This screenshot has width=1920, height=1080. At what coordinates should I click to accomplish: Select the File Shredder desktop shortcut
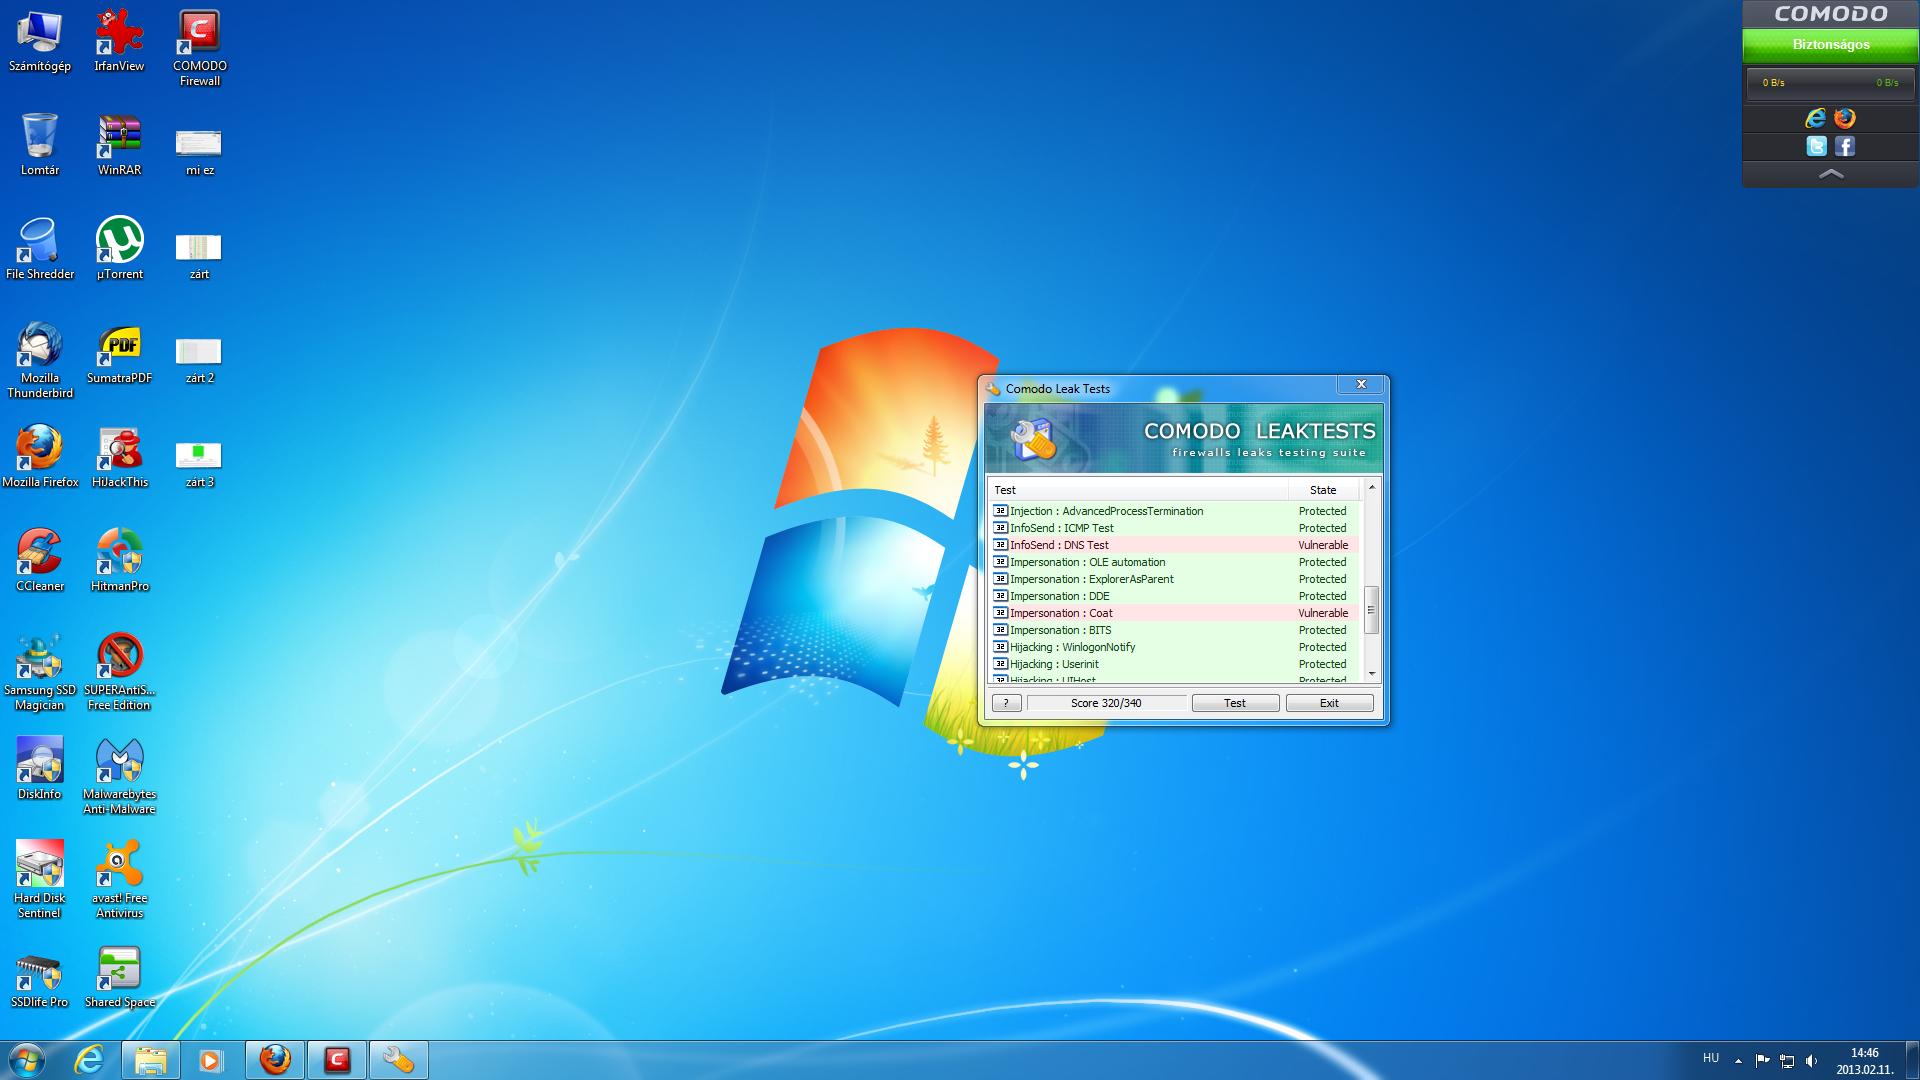click(x=40, y=249)
